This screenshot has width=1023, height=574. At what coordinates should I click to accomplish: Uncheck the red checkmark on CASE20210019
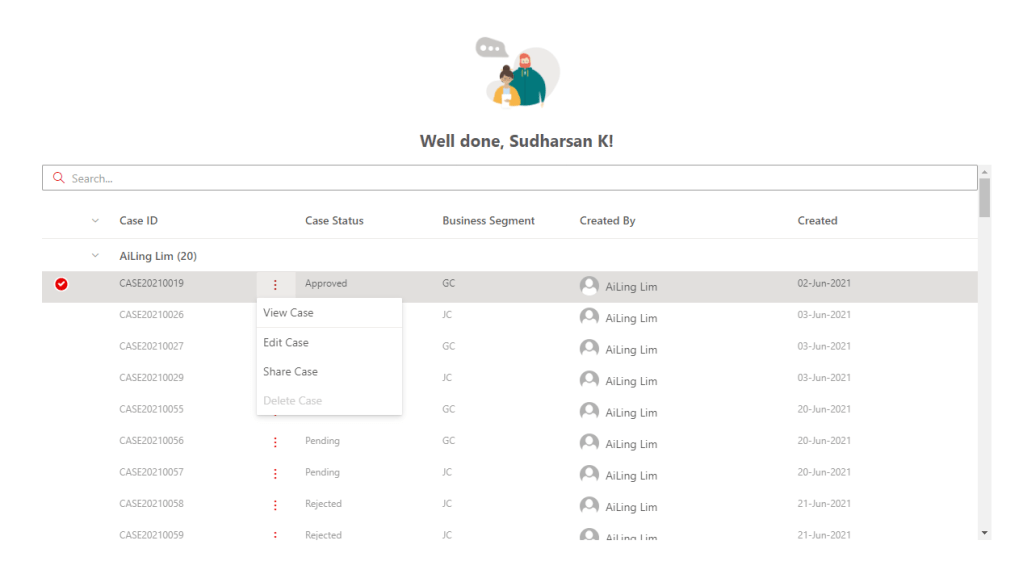tap(61, 285)
